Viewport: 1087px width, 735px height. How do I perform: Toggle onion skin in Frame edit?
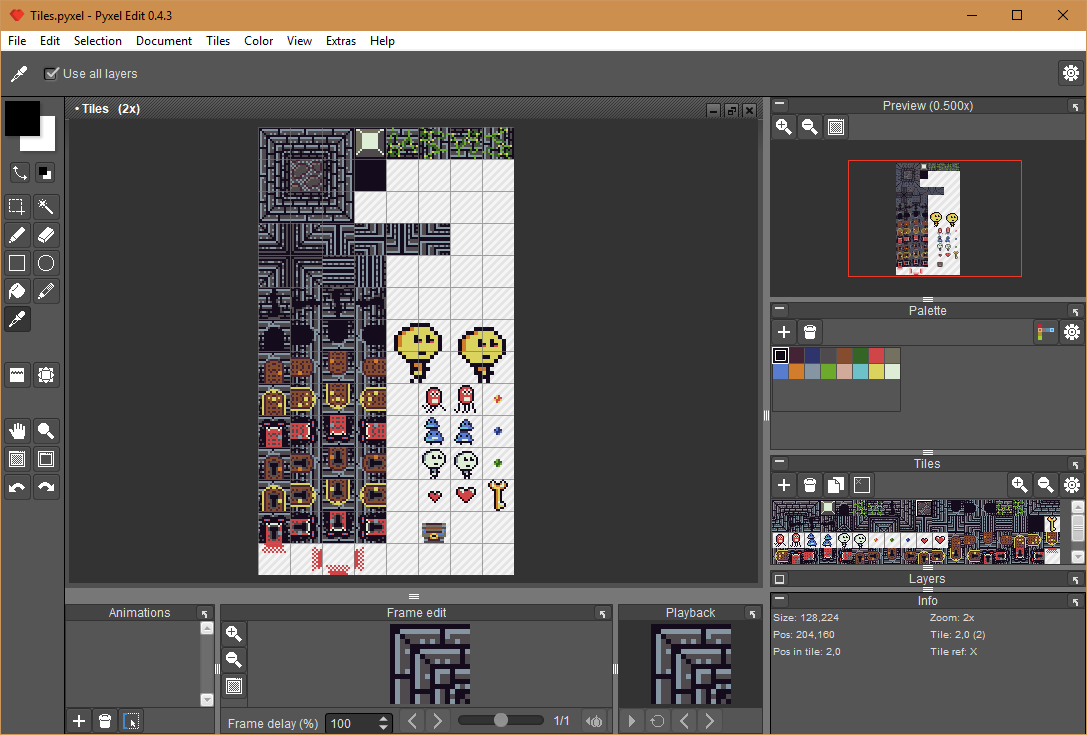click(594, 721)
